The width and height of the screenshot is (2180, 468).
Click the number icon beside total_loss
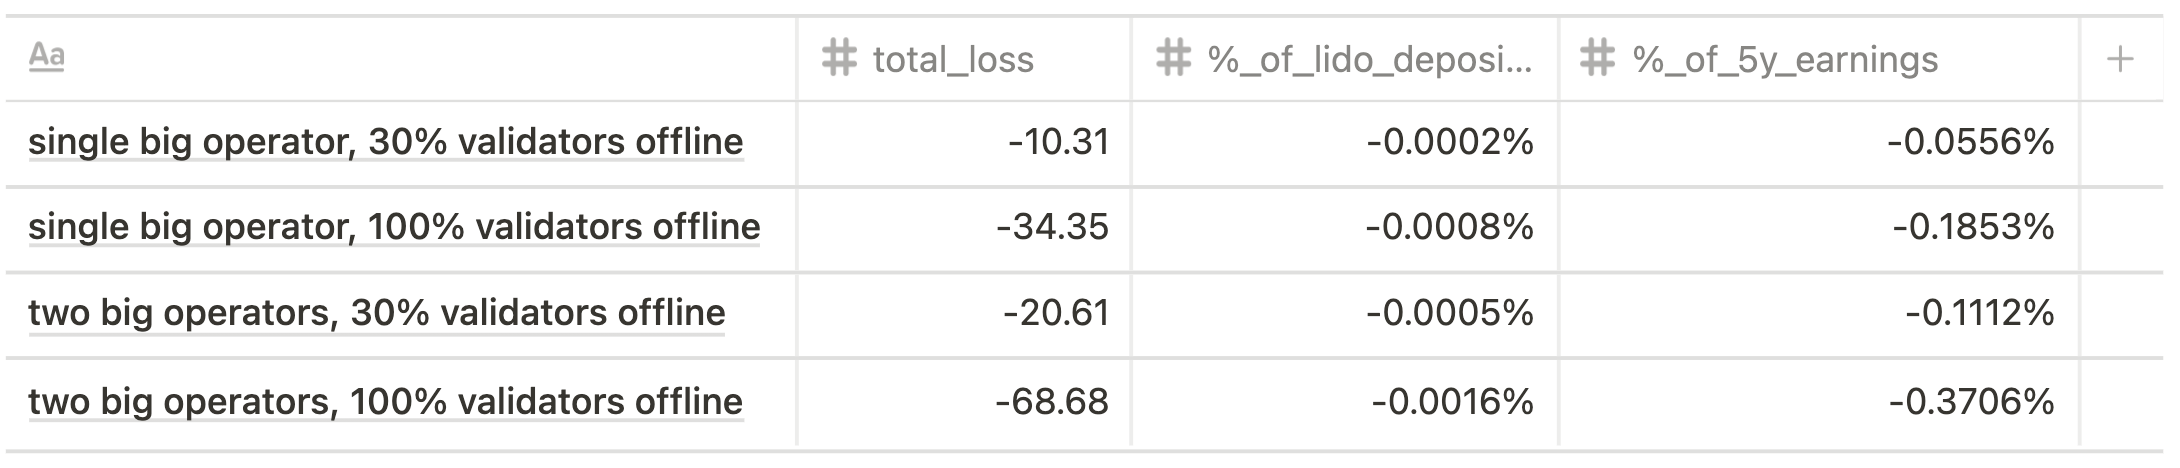(839, 58)
